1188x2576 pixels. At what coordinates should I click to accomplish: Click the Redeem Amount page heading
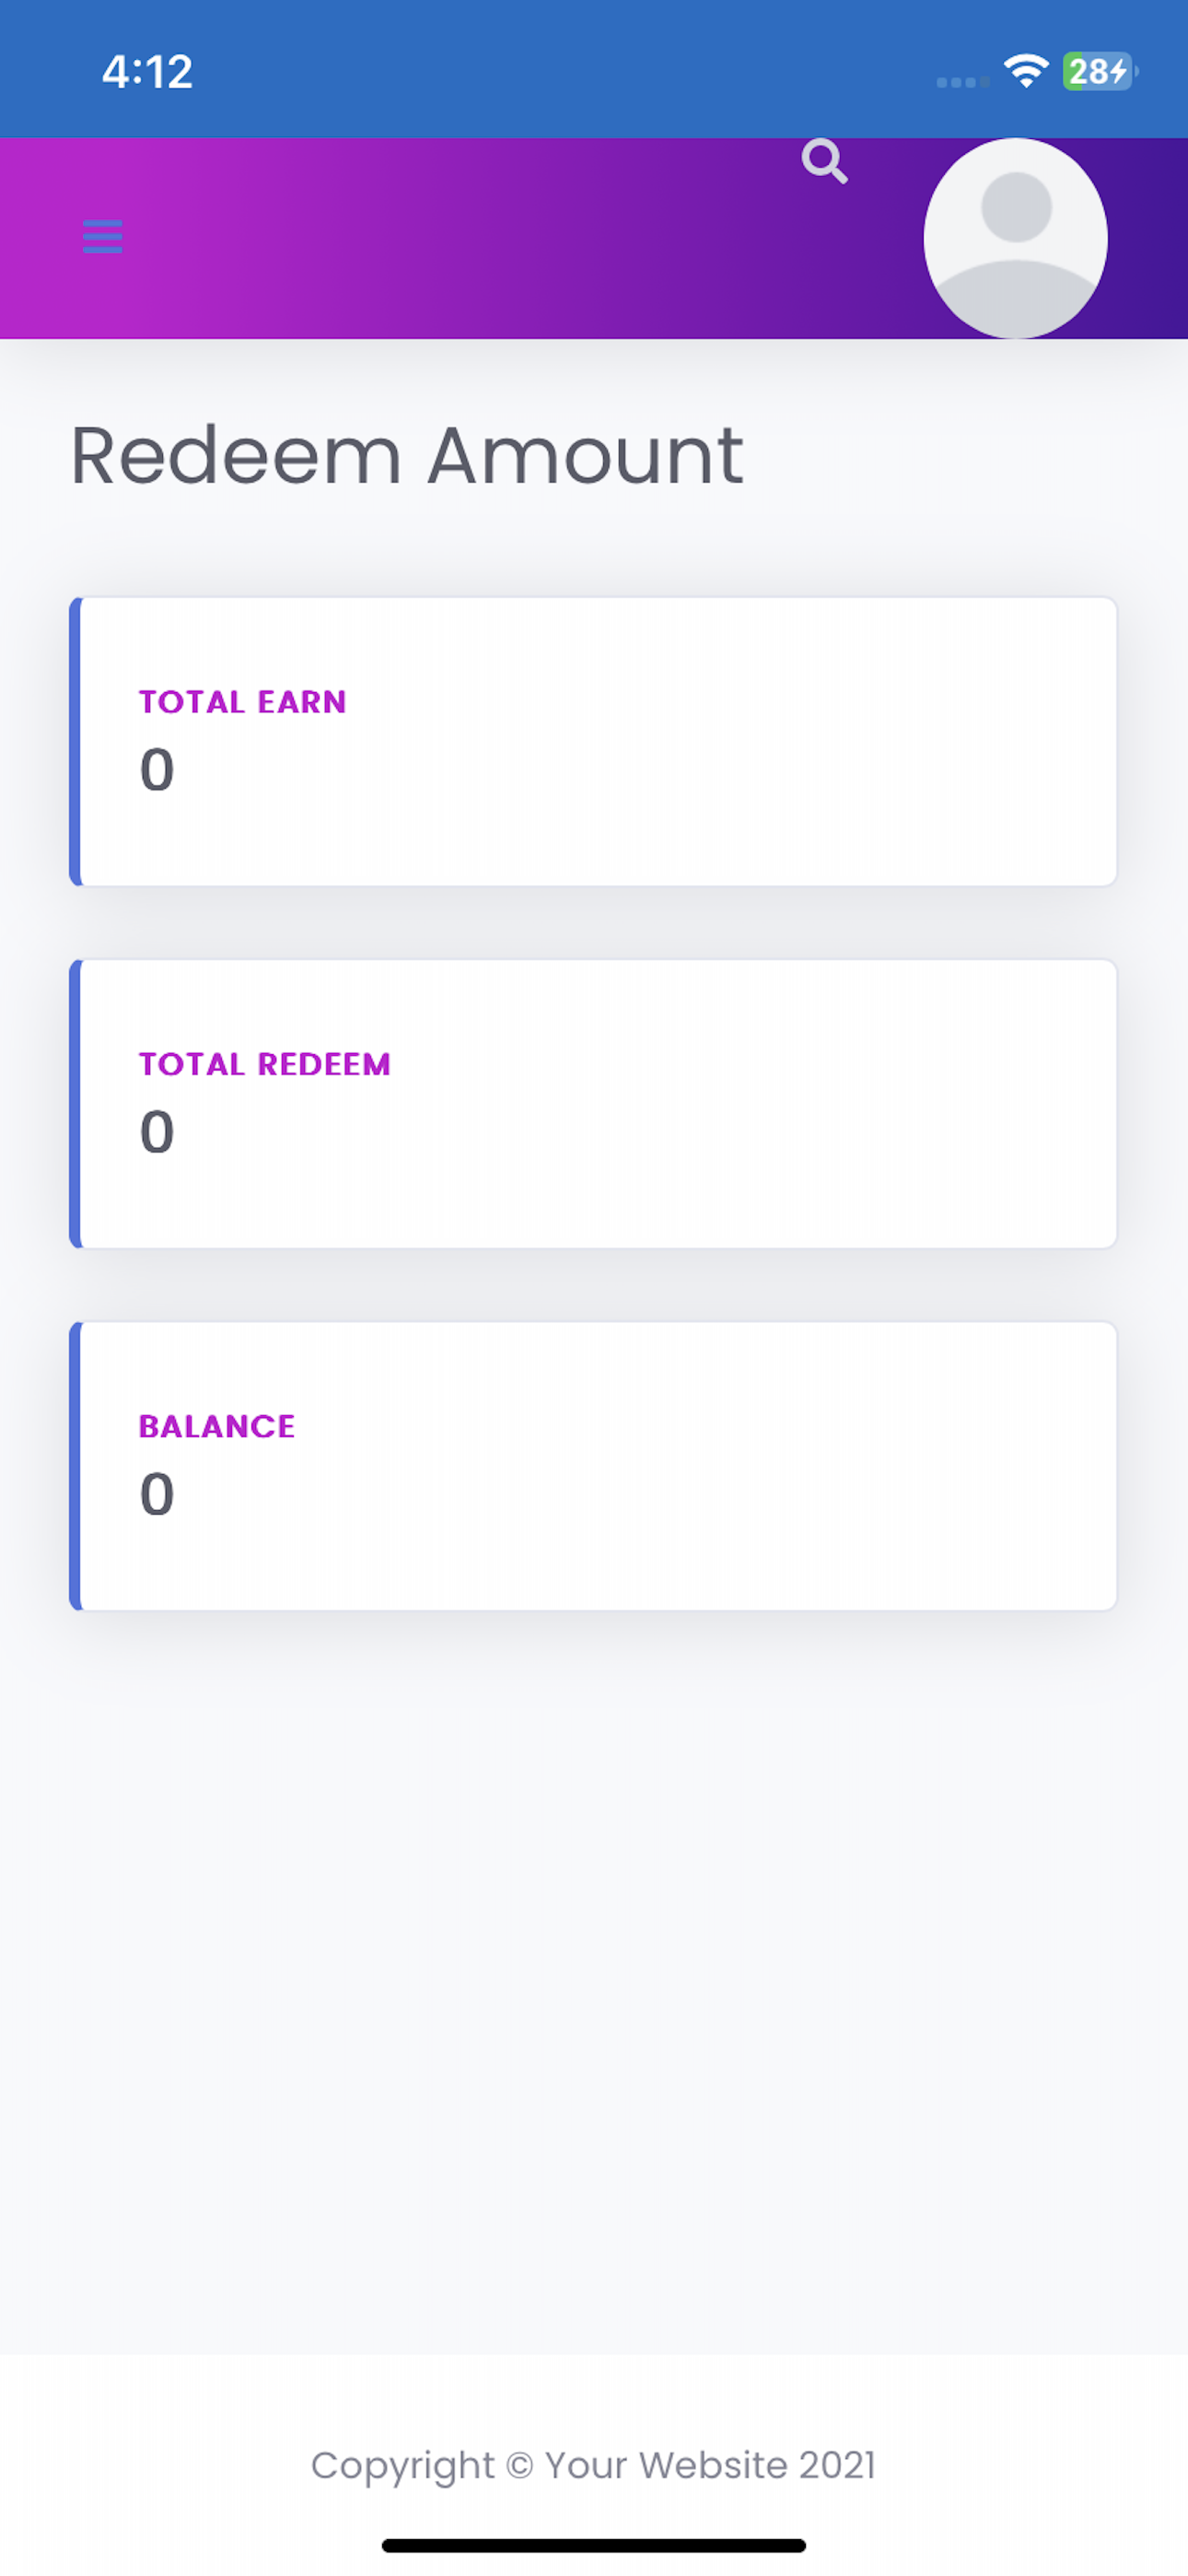(x=407, y=456)
